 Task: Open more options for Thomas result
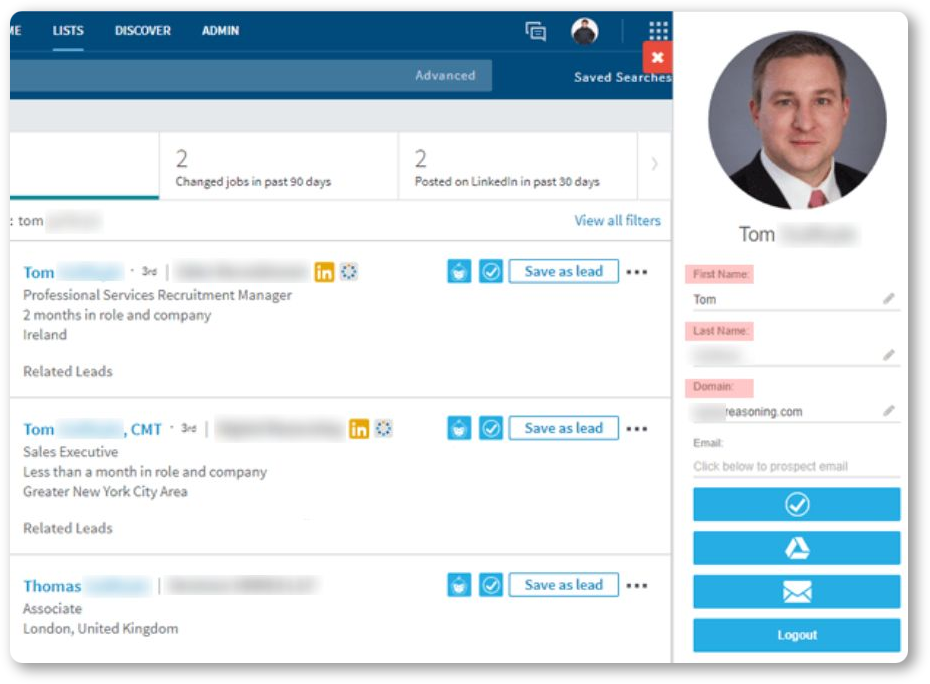tap(636, 586)
